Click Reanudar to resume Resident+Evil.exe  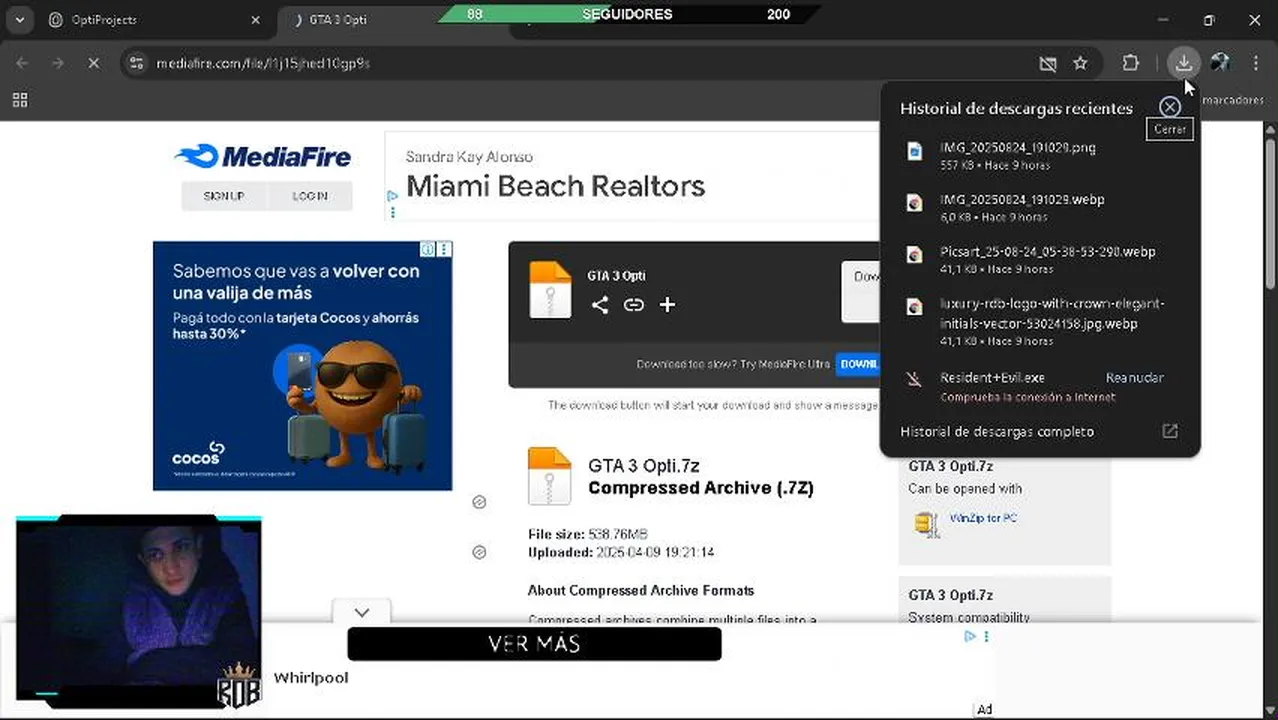(1134, 378)
